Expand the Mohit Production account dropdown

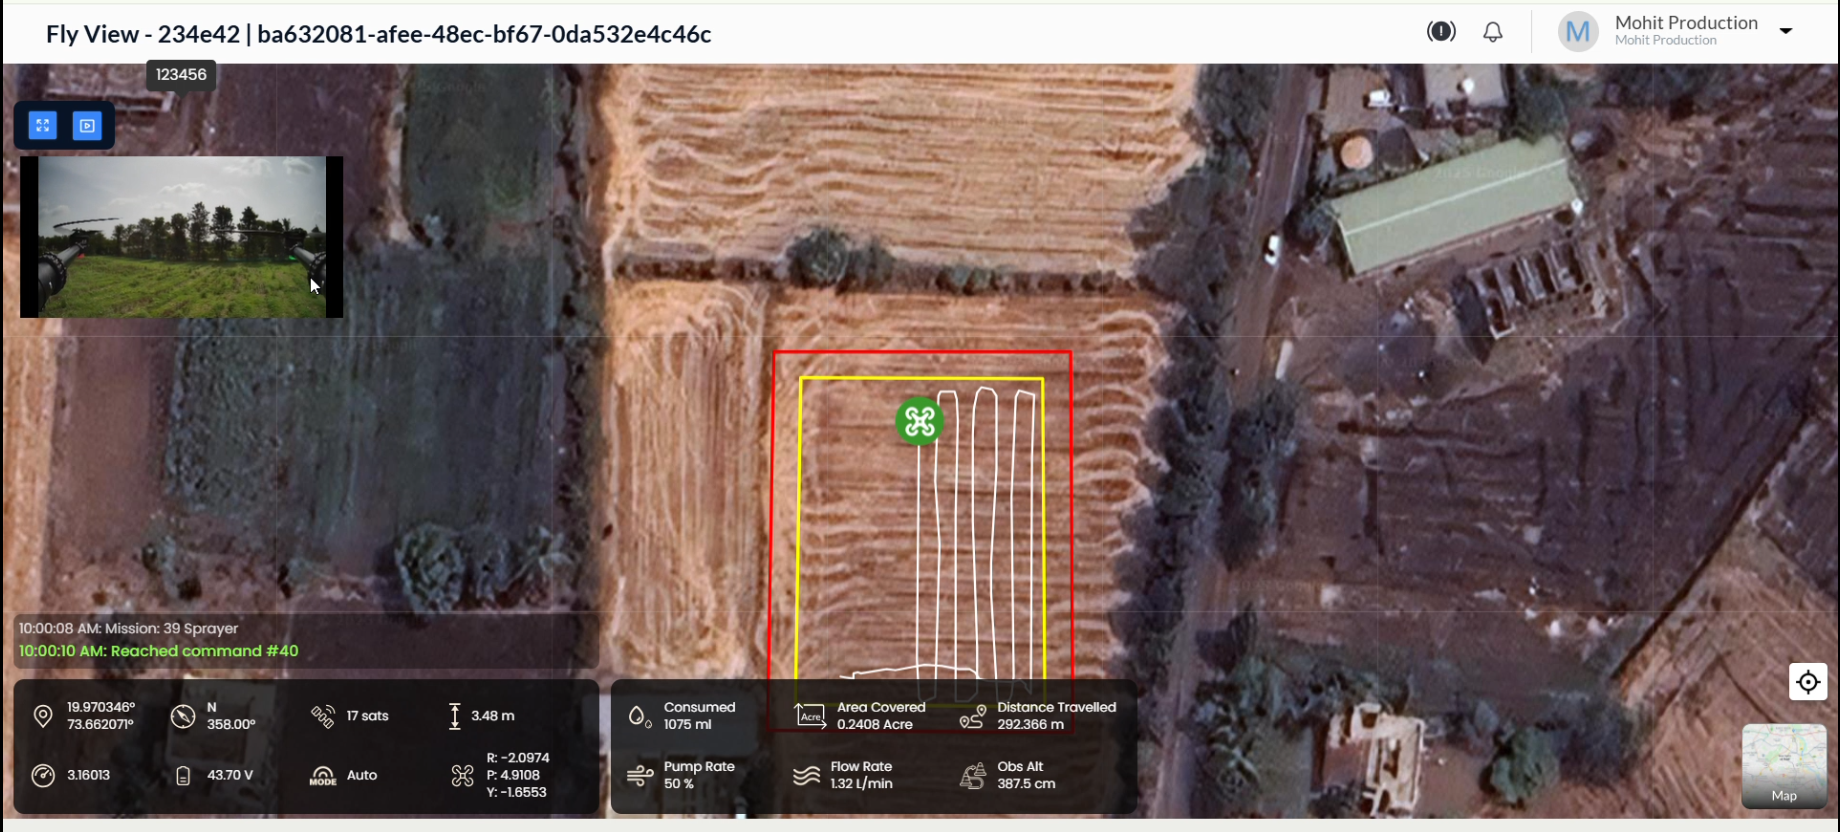pyautogui.click(x=1786, y=31)
